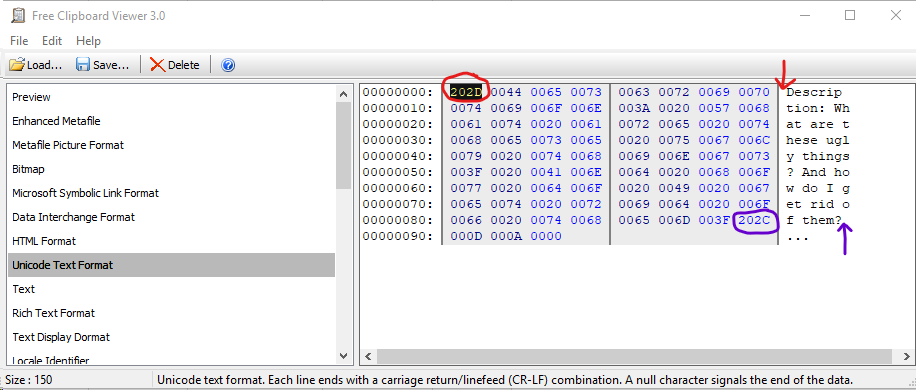Click the Free Clipboard Viewer title bar icon
The width and height of the screenshot is (916, 390).
[18, 16]
